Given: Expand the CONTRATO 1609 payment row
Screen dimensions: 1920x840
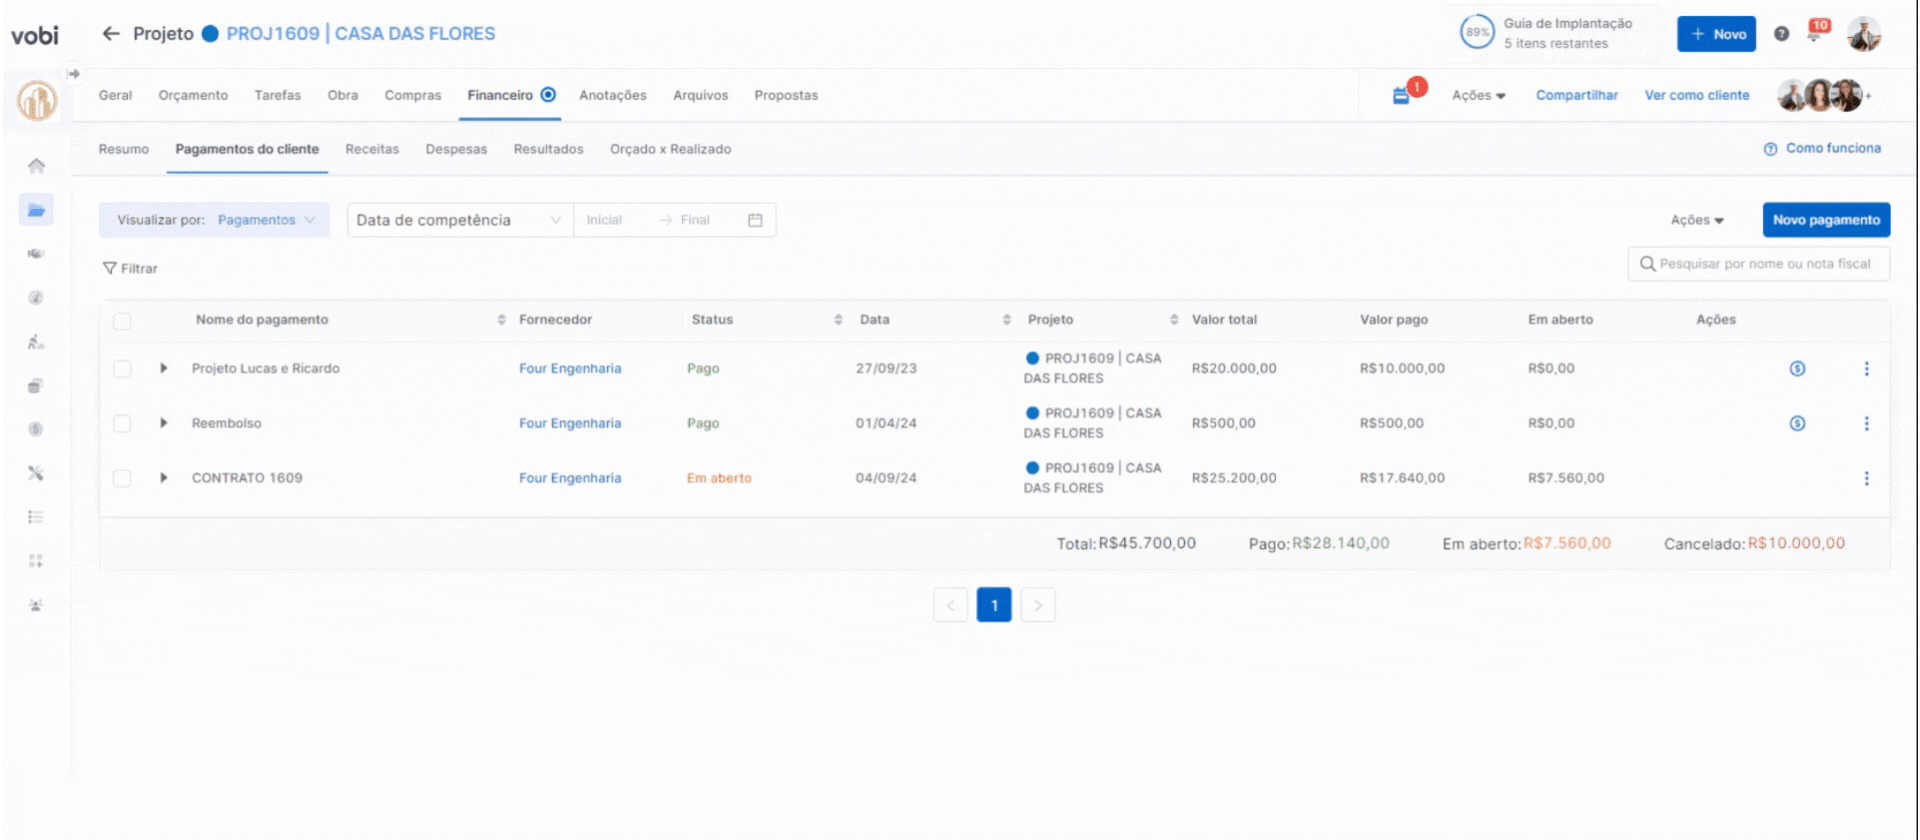Looking at the screenshot, I should pyautogui.click(x=164, y=478).
